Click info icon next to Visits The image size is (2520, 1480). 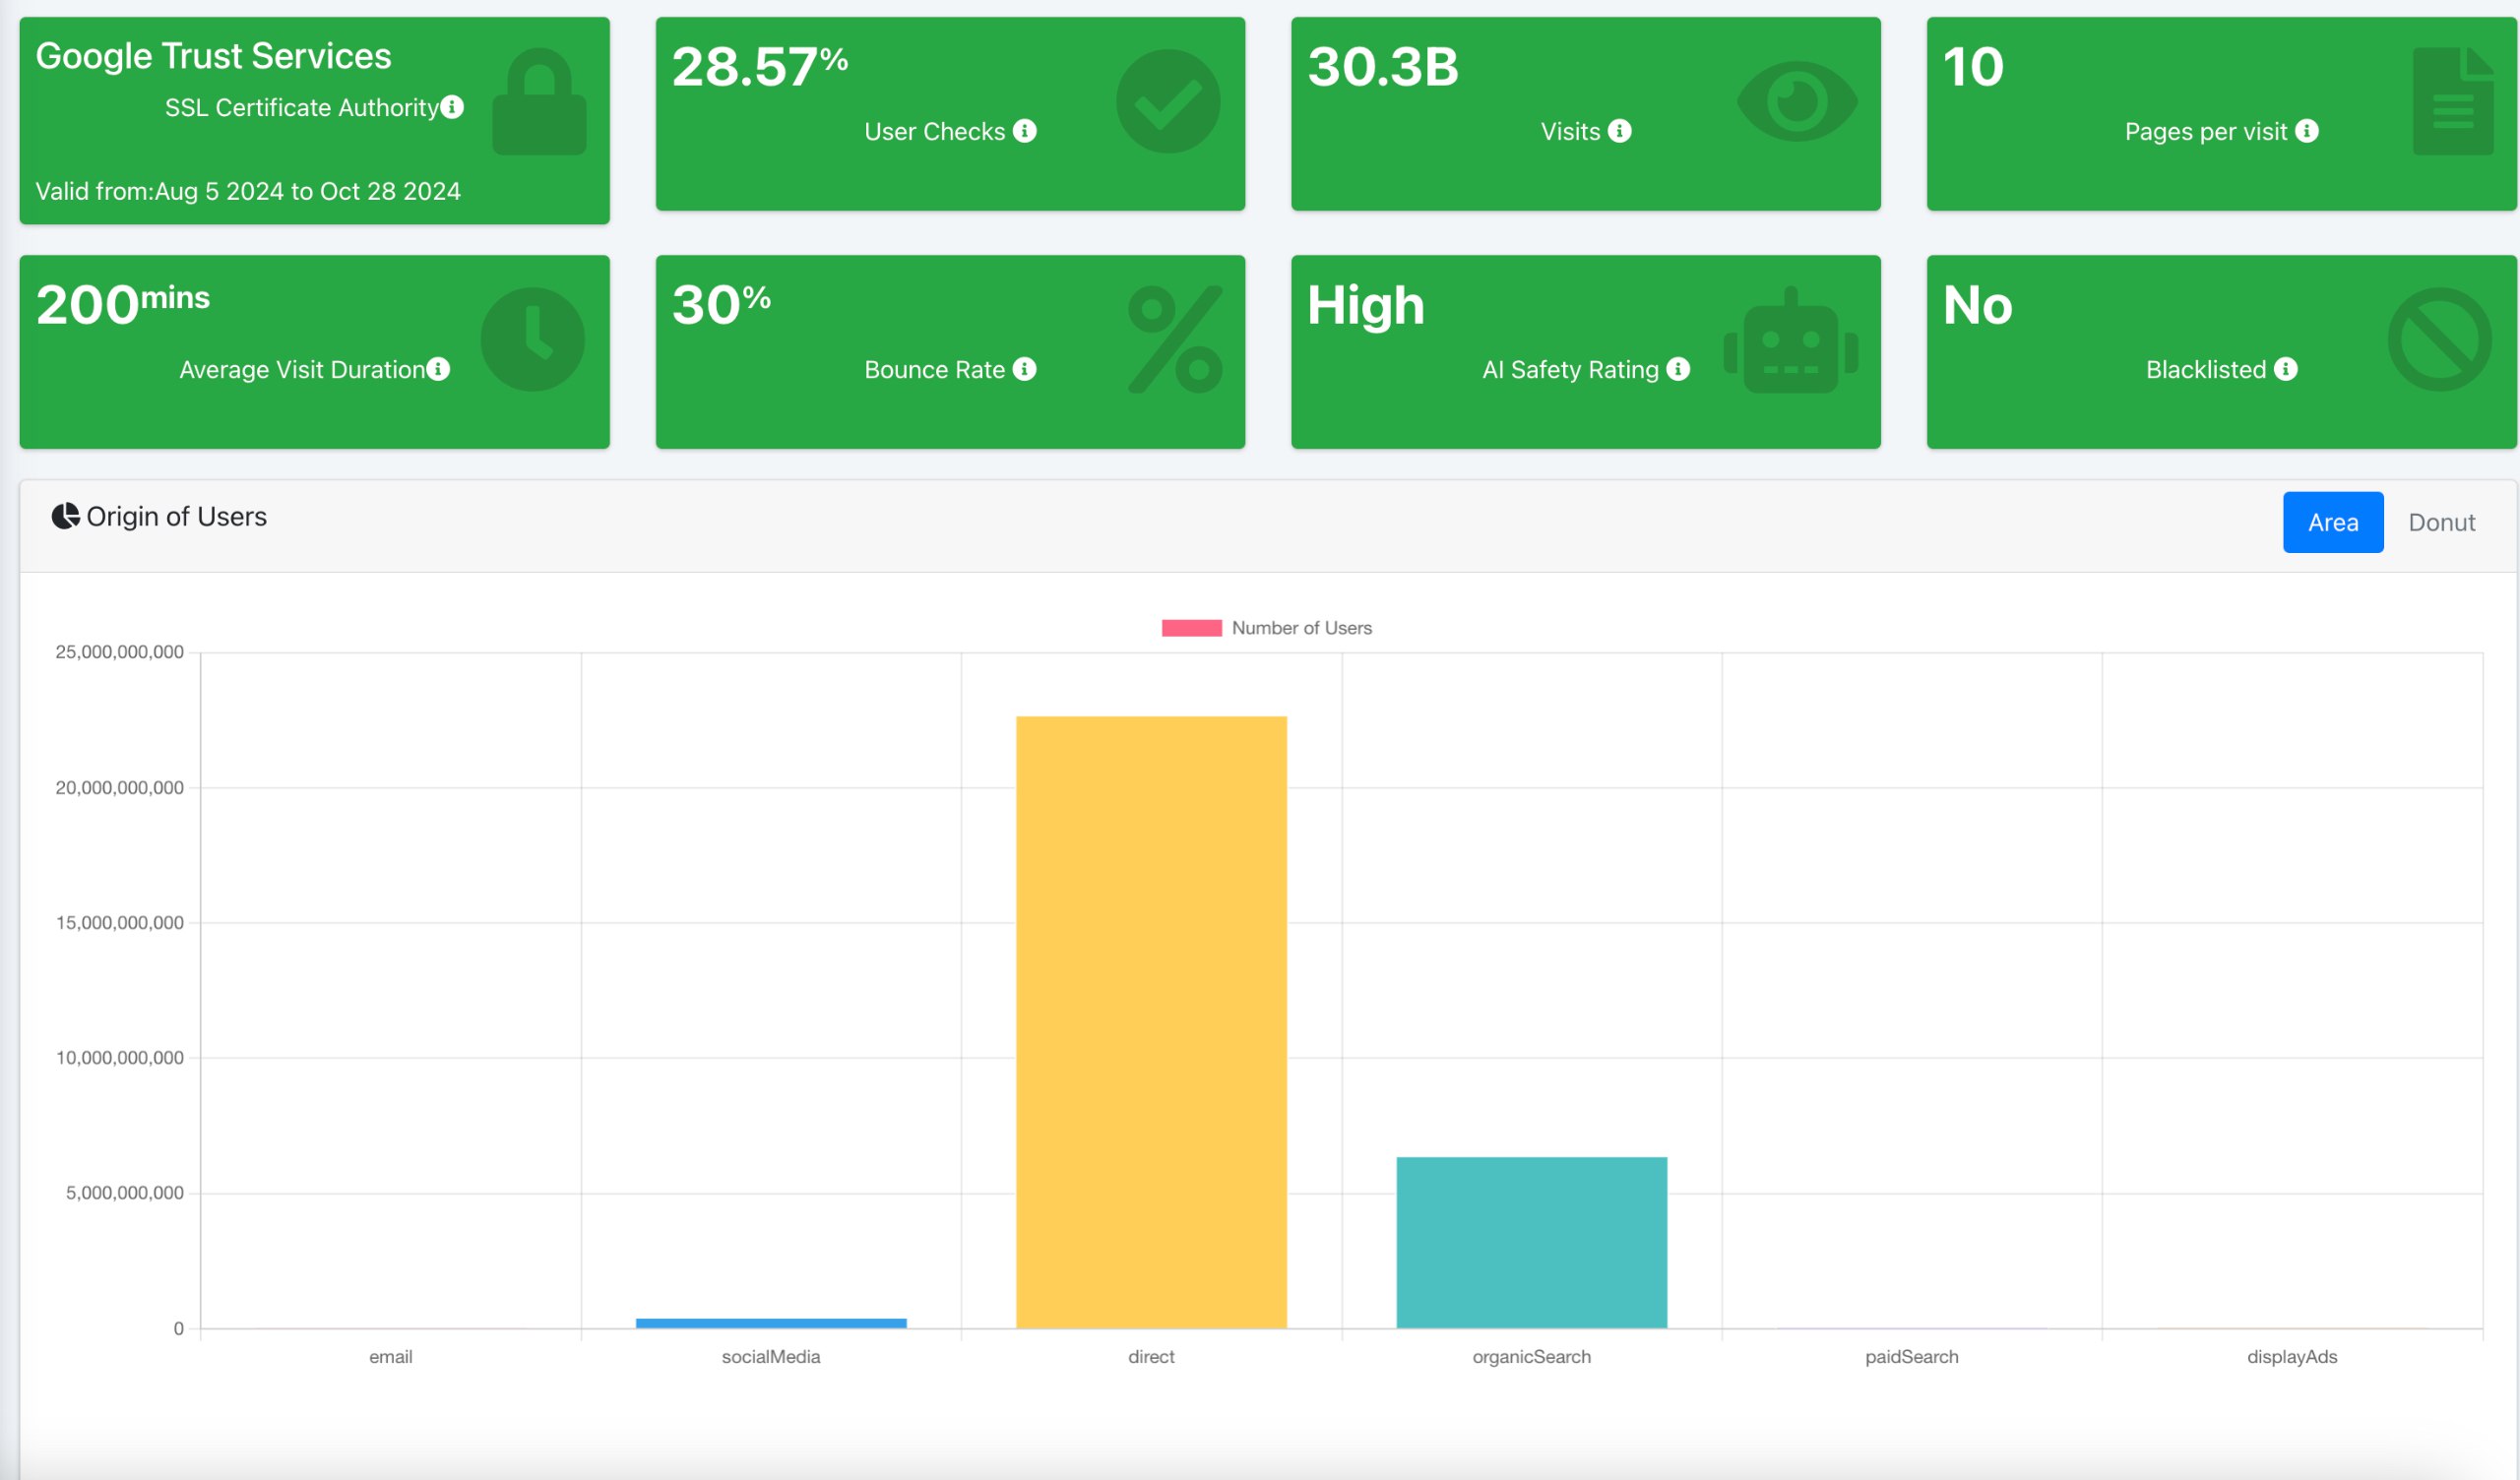click(x=1619, y=131)
